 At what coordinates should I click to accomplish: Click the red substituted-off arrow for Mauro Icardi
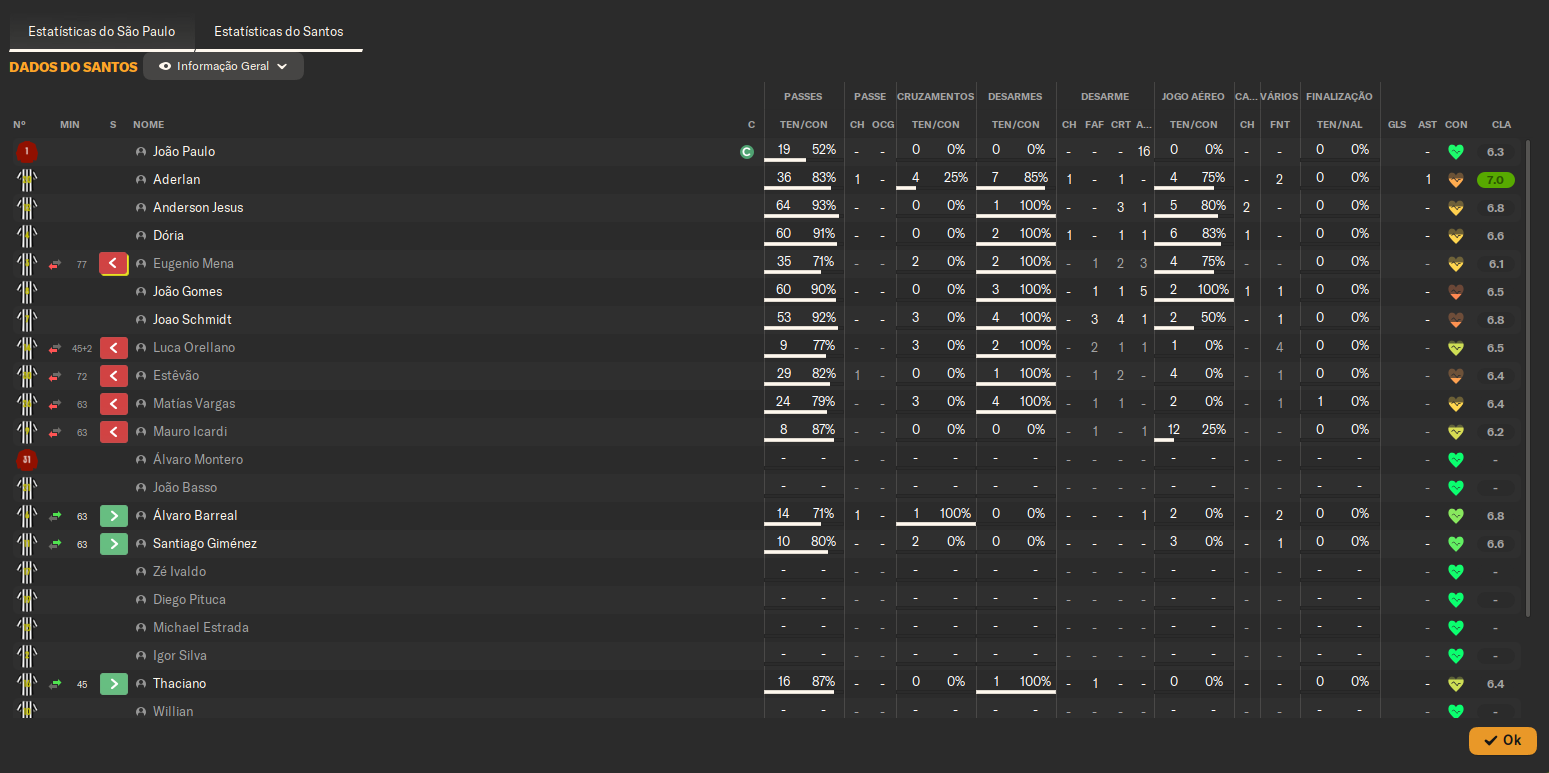[114, 432]
